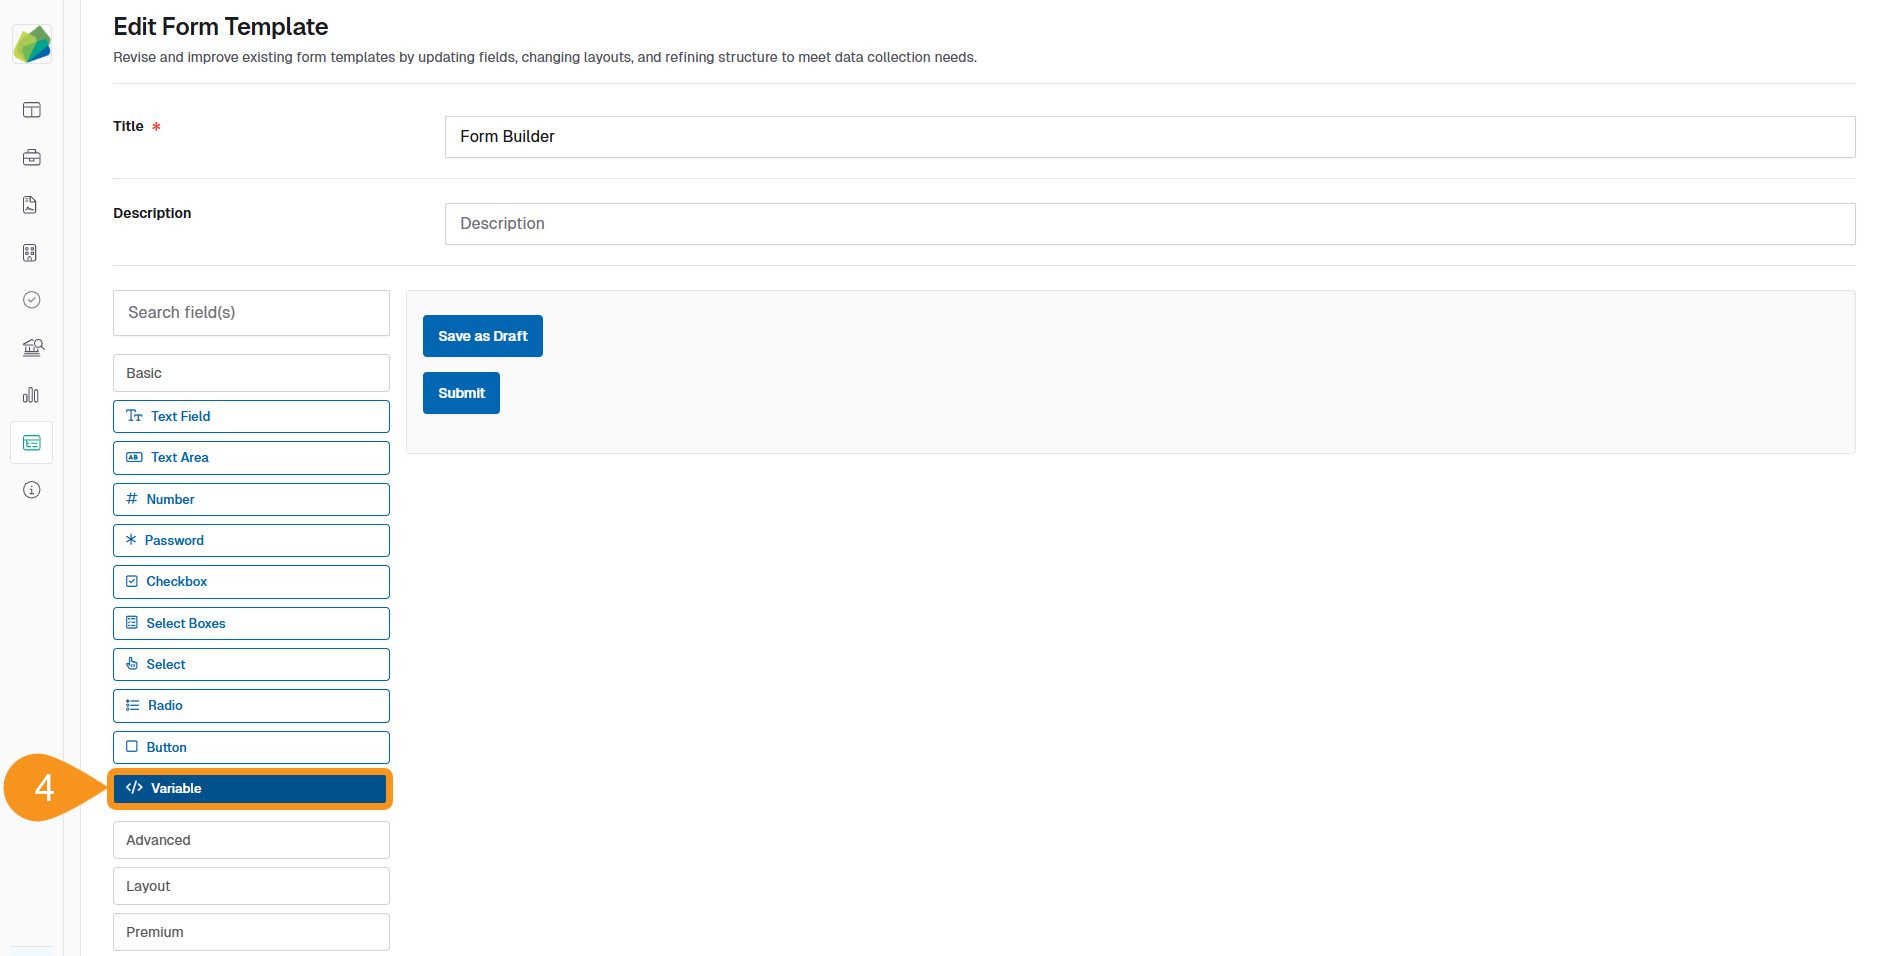Expand the Basic components group

(x=251, y=373)
